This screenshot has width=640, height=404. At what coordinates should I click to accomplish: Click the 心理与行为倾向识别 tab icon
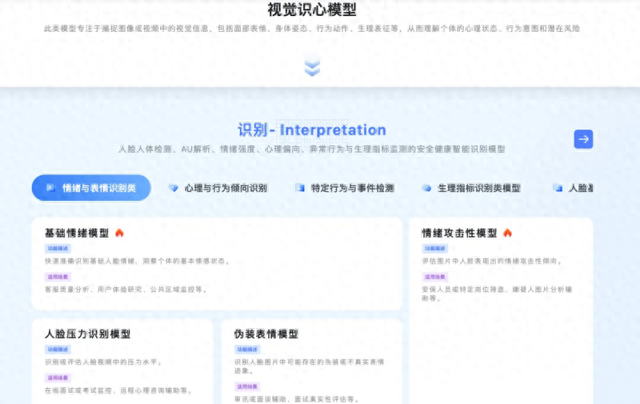[x=173, y=188]
